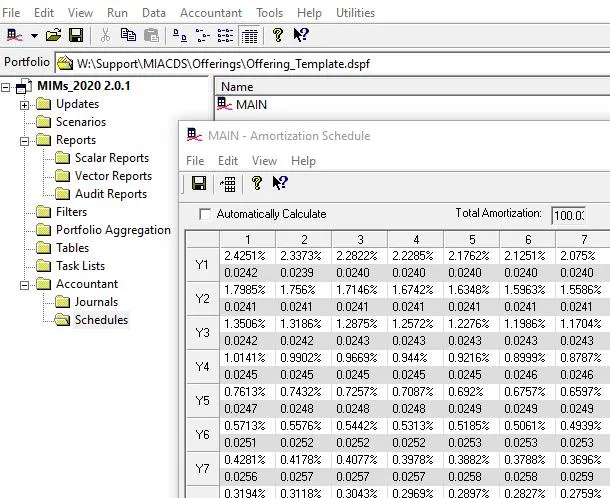
Task: Expand the Updates tree node
Action: coord(25,104)
